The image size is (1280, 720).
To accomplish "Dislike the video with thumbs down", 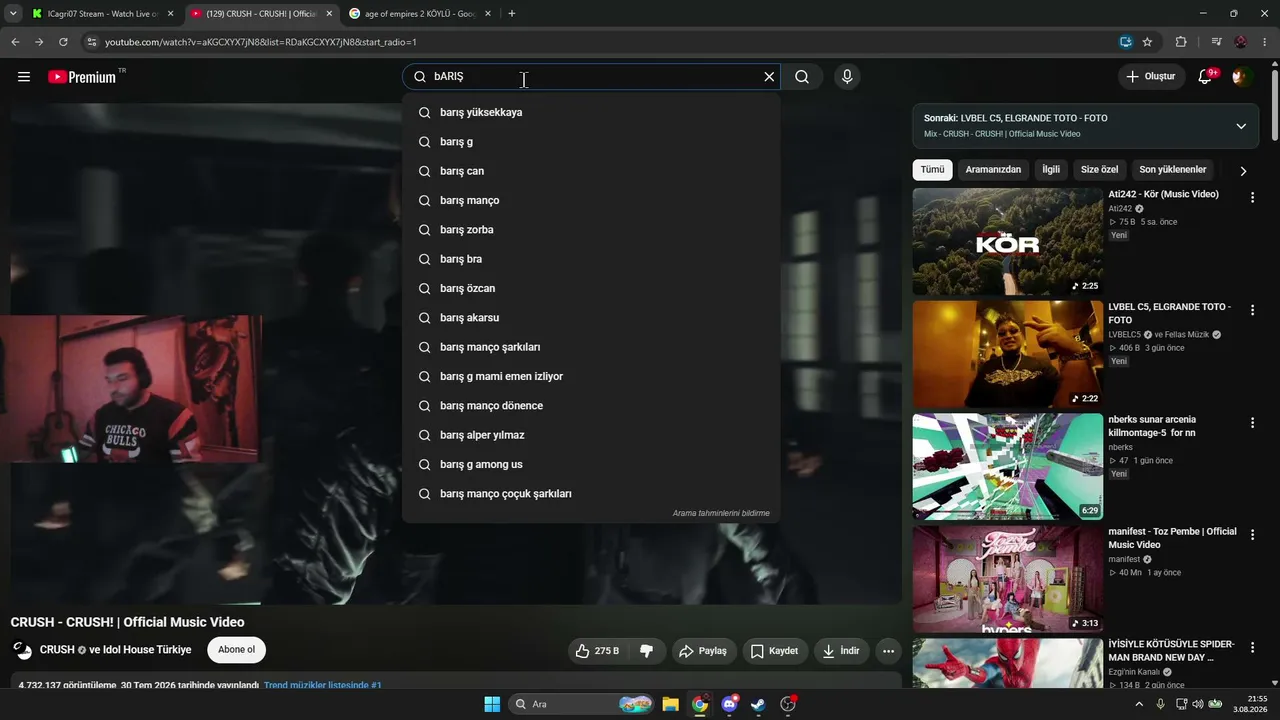I will (x=646, y=651).
